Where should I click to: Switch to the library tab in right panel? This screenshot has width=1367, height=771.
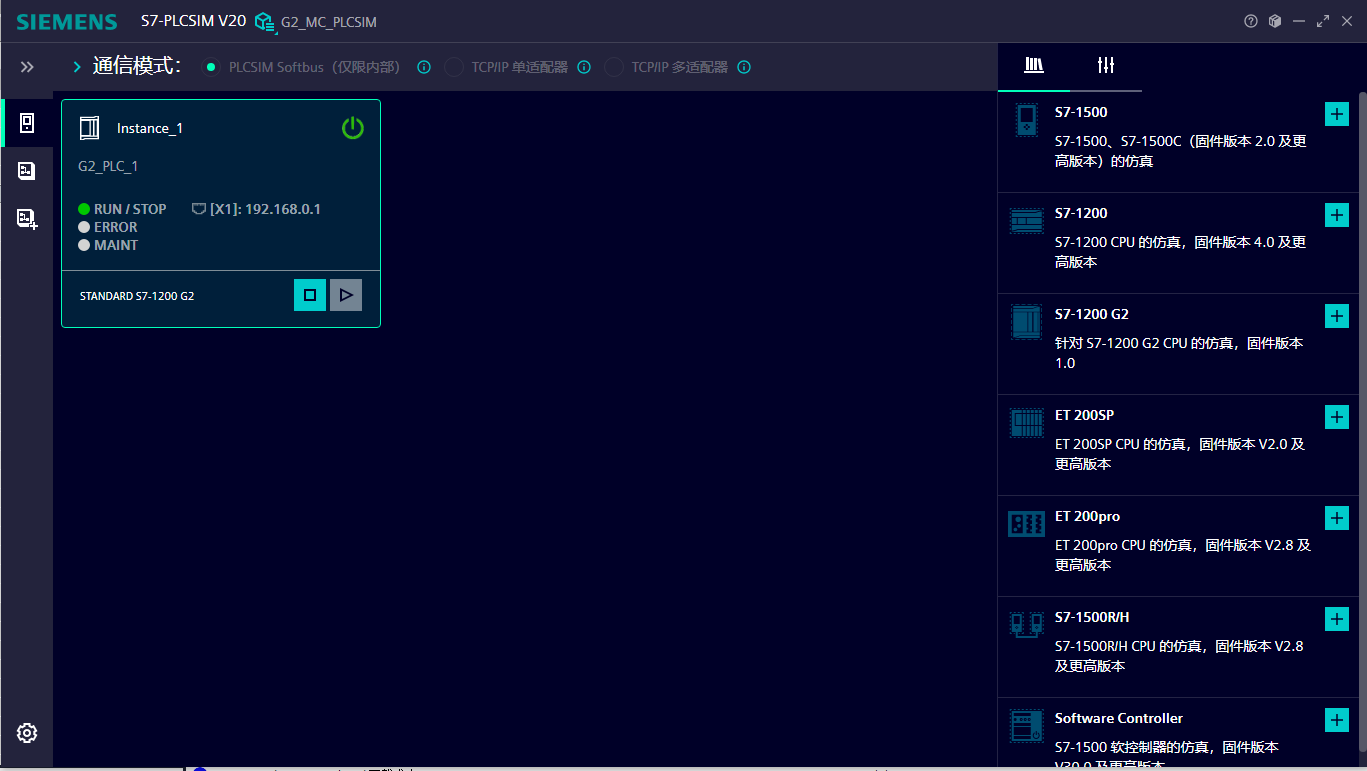point(1034,66)
